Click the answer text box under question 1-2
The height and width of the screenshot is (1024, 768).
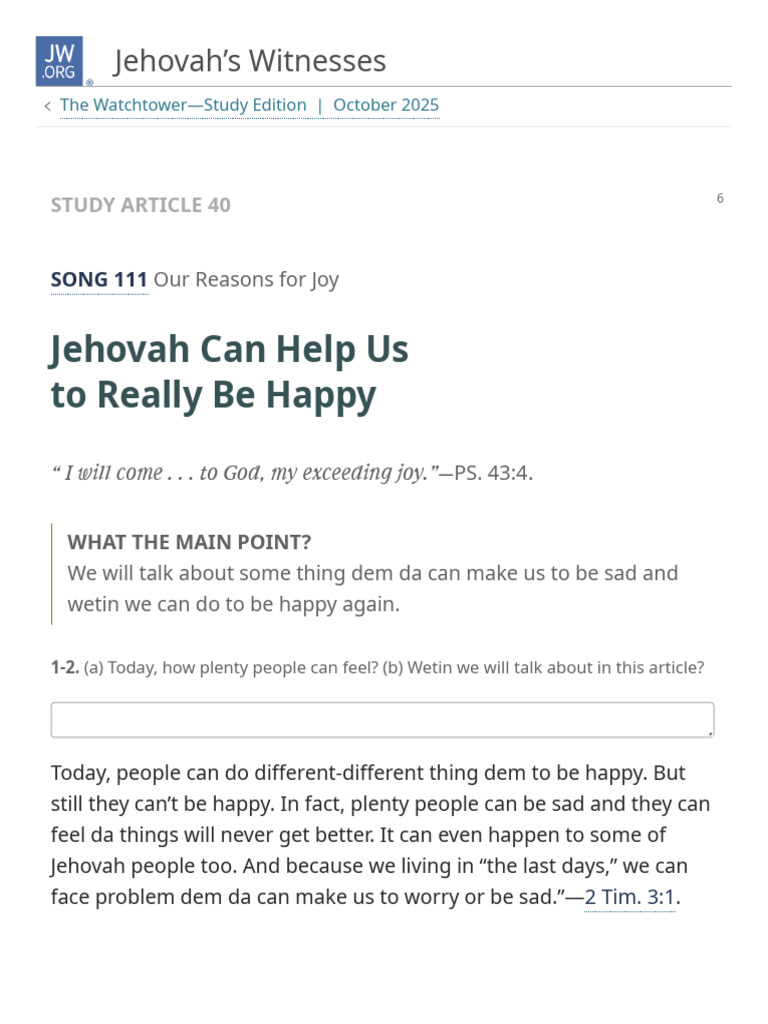coord(382,719)
